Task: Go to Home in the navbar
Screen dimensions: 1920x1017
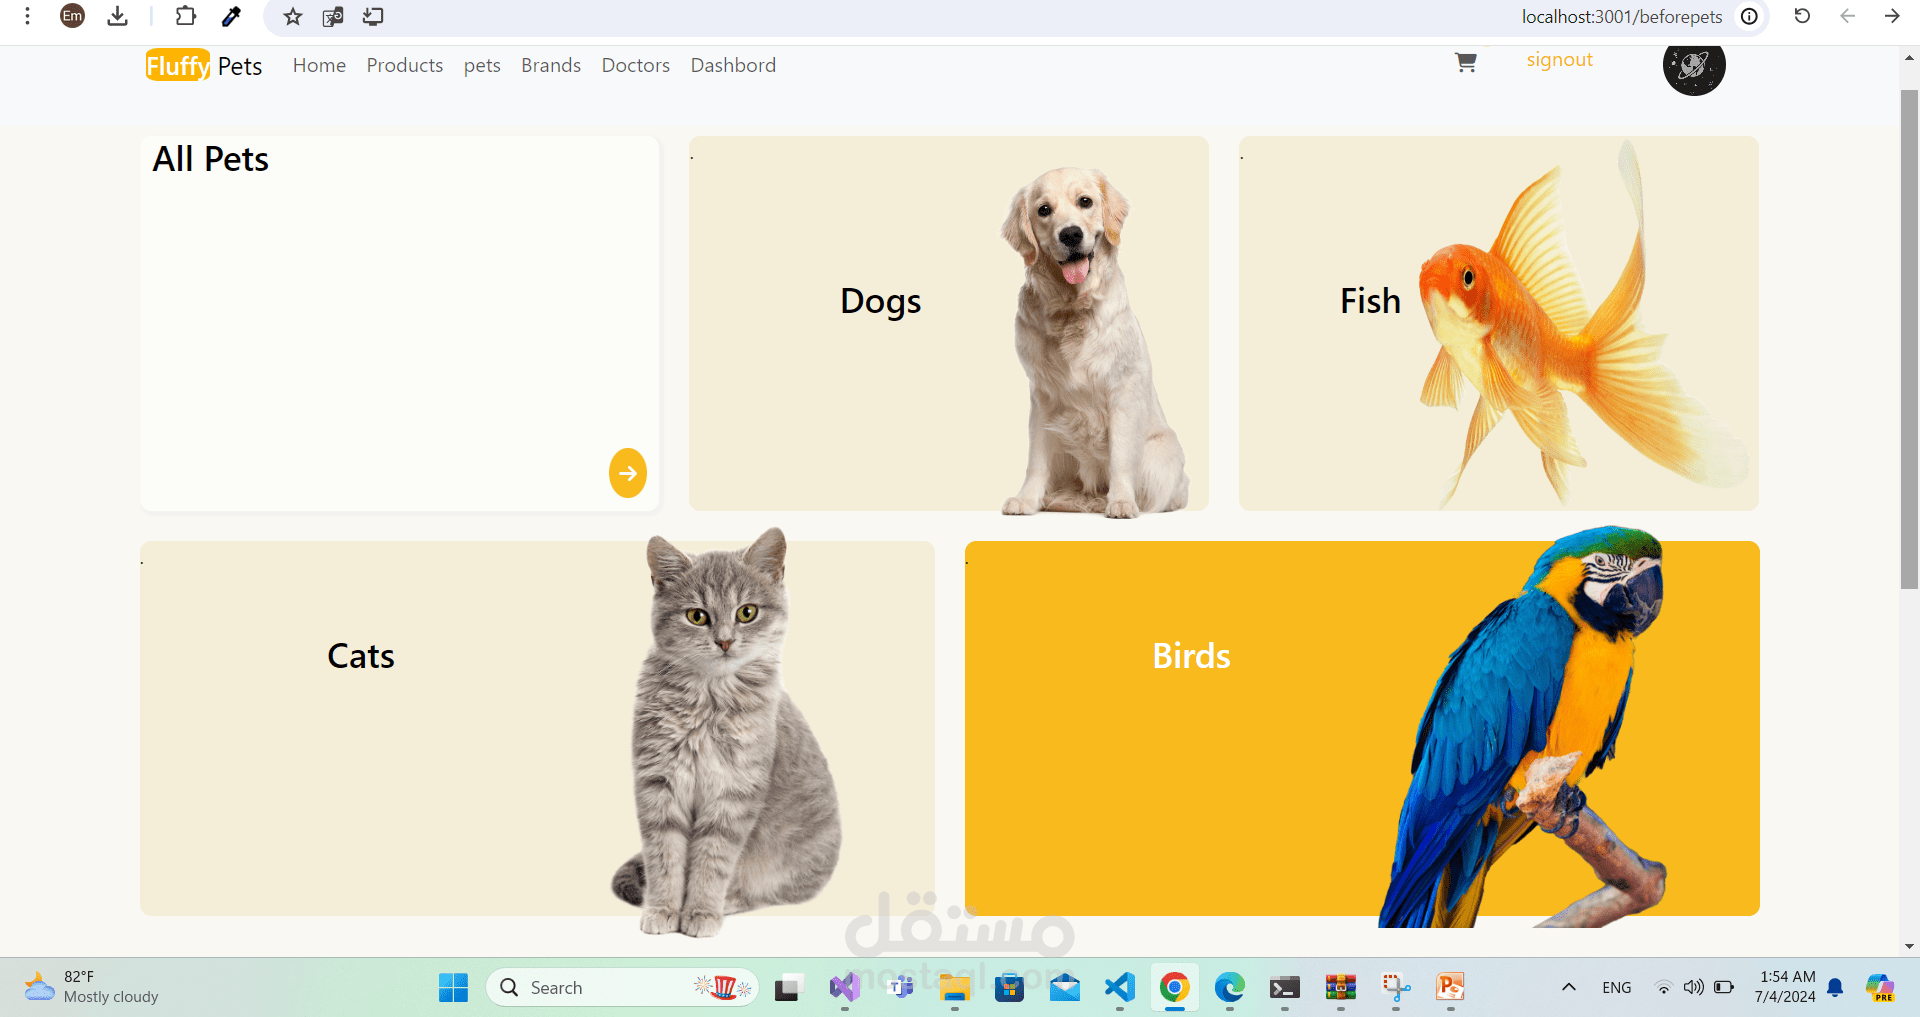Action: 319,65
